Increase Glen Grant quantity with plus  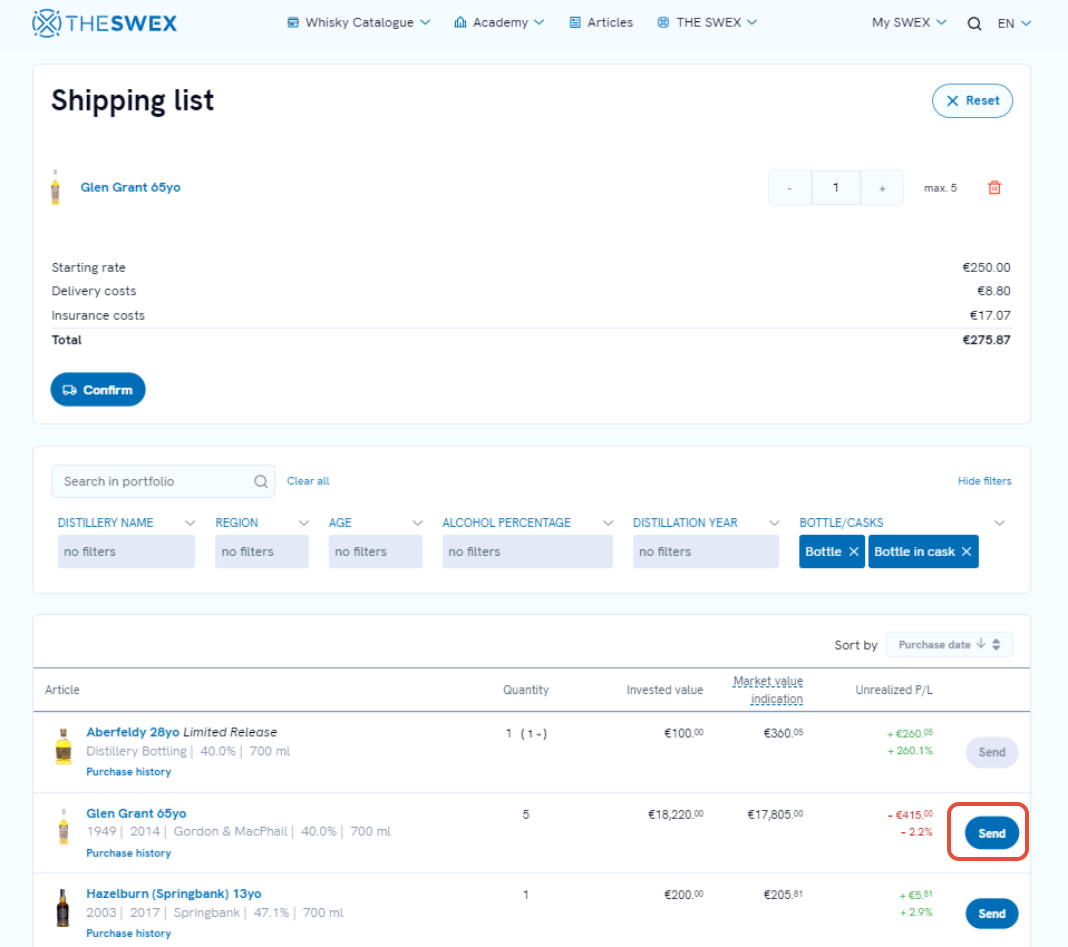[x=882, y=188]
